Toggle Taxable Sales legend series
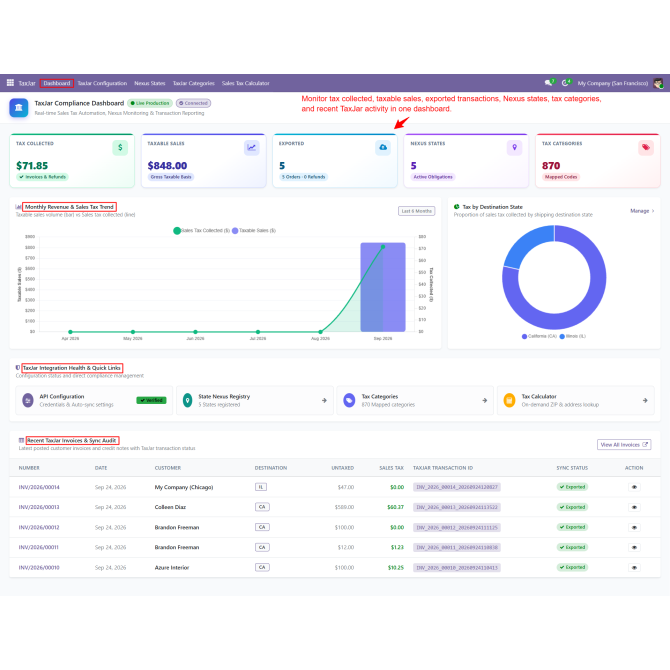 click(254, 231)
